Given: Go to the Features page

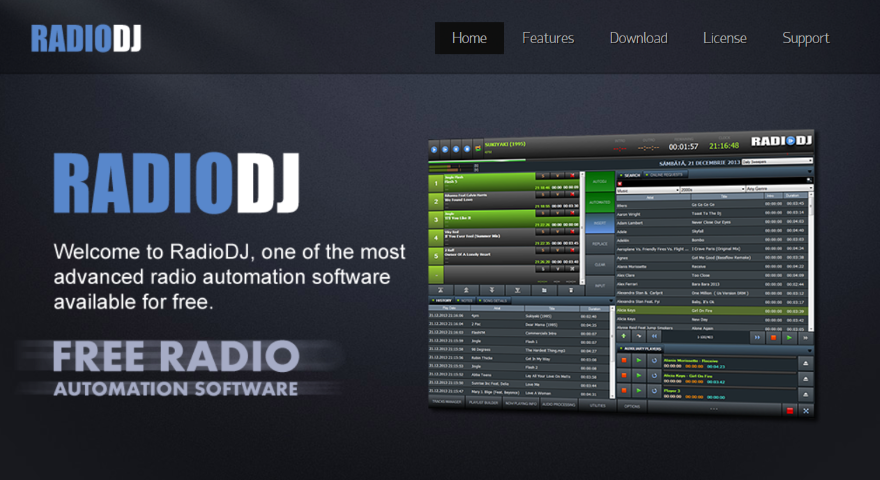Looking at the screenshot, I should 548,38.
